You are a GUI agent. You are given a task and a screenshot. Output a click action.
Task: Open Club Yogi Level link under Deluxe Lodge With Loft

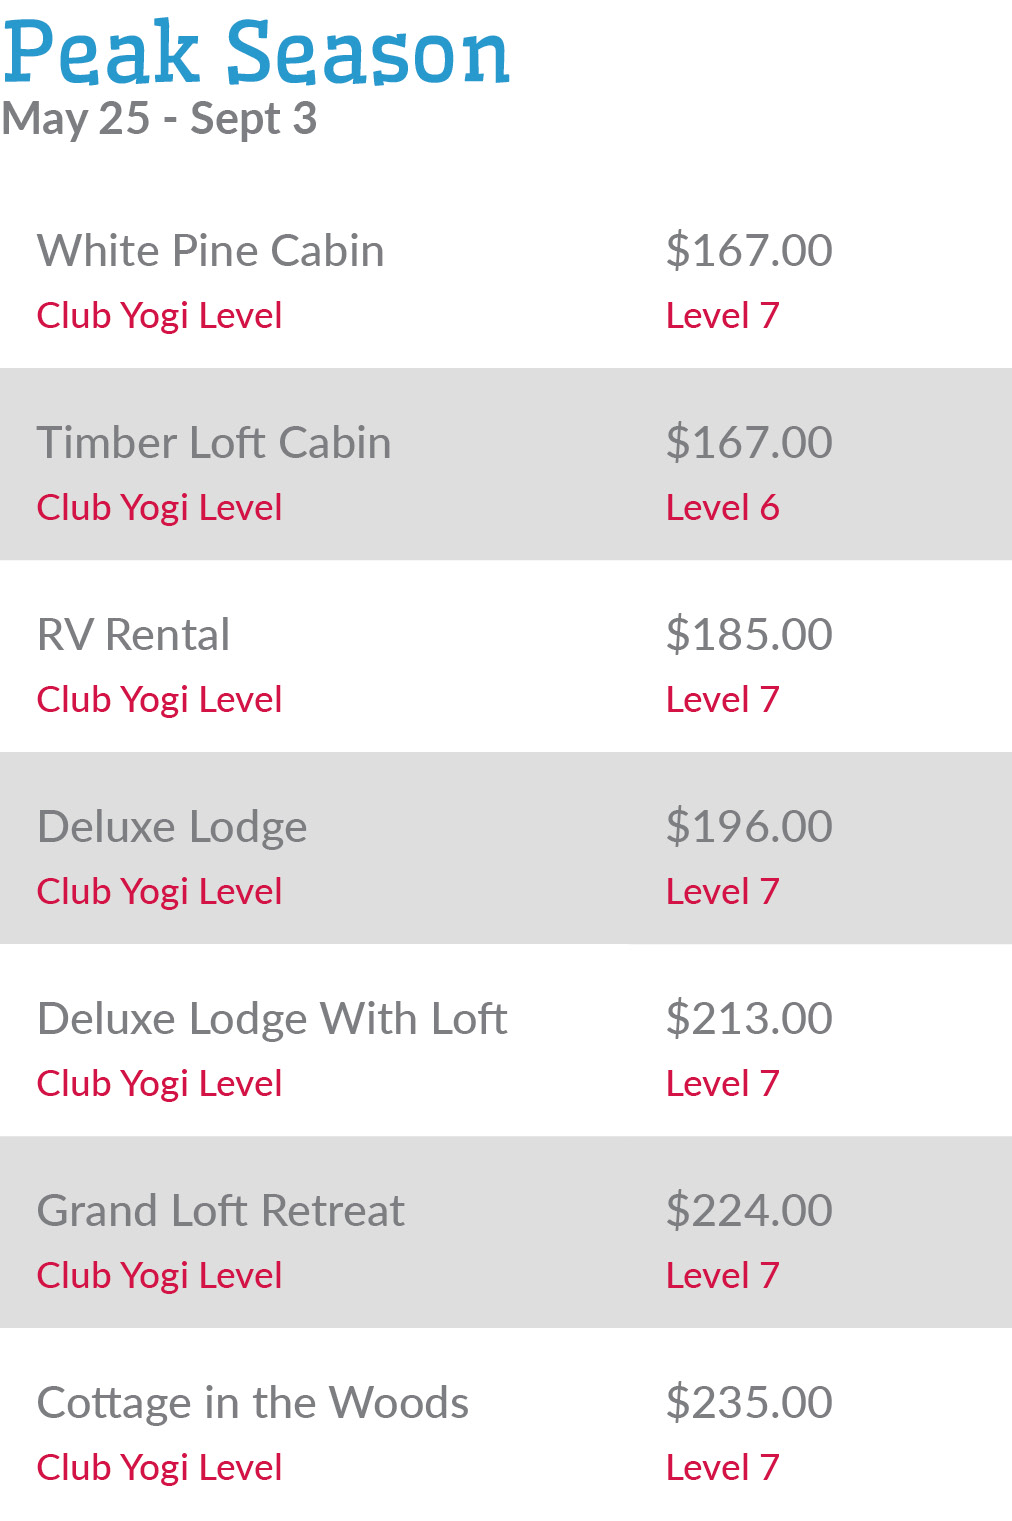click(x=159, y=1084)
